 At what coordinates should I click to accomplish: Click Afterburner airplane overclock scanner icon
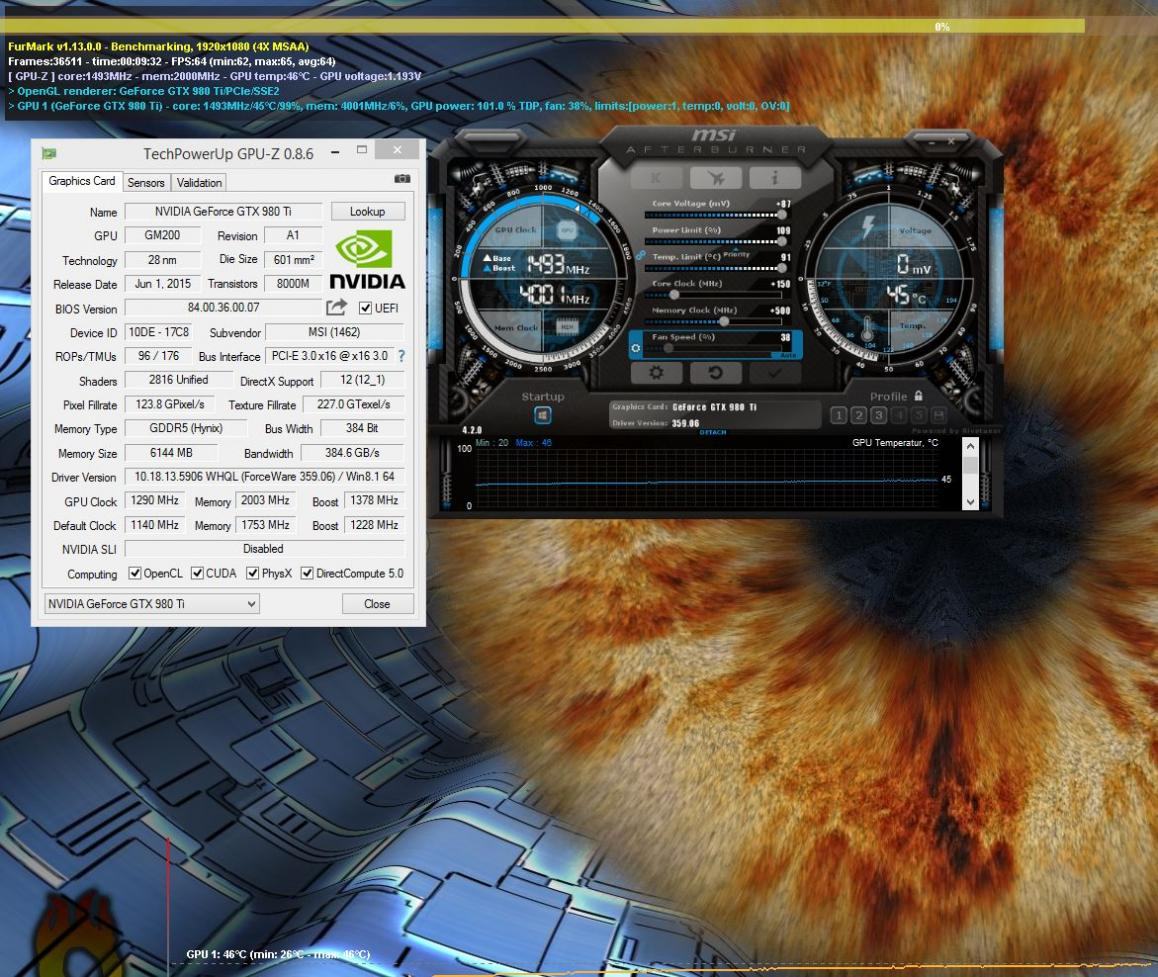[x=715, y=177]
